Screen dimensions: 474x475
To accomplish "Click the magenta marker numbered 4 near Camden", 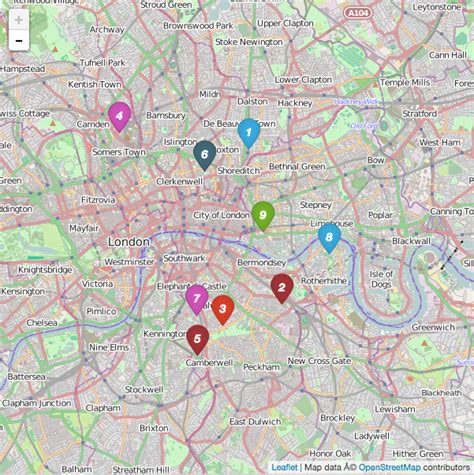I will (x=119, y=117).
